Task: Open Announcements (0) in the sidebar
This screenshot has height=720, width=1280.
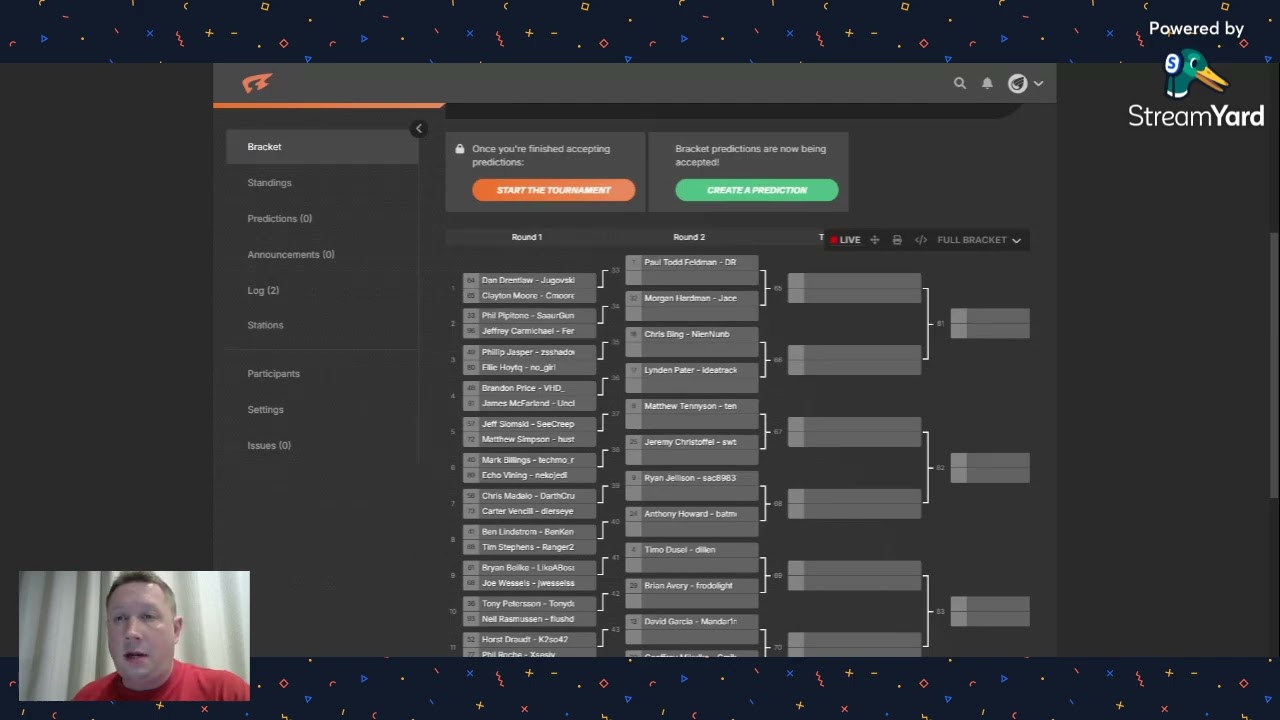Action: [x=291, y=255]
